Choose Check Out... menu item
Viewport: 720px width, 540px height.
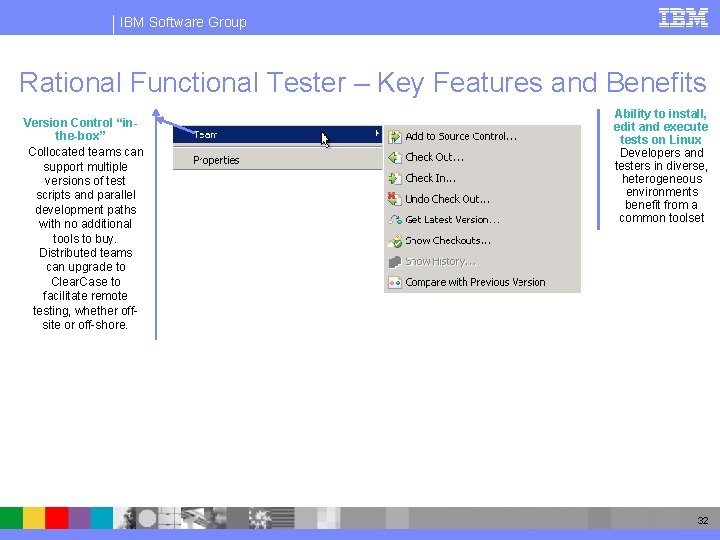[x=482, y=158]
